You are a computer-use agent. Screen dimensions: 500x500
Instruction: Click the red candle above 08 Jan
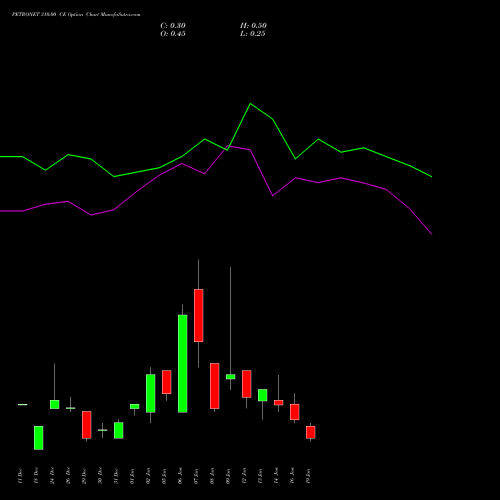click(215, 386)
